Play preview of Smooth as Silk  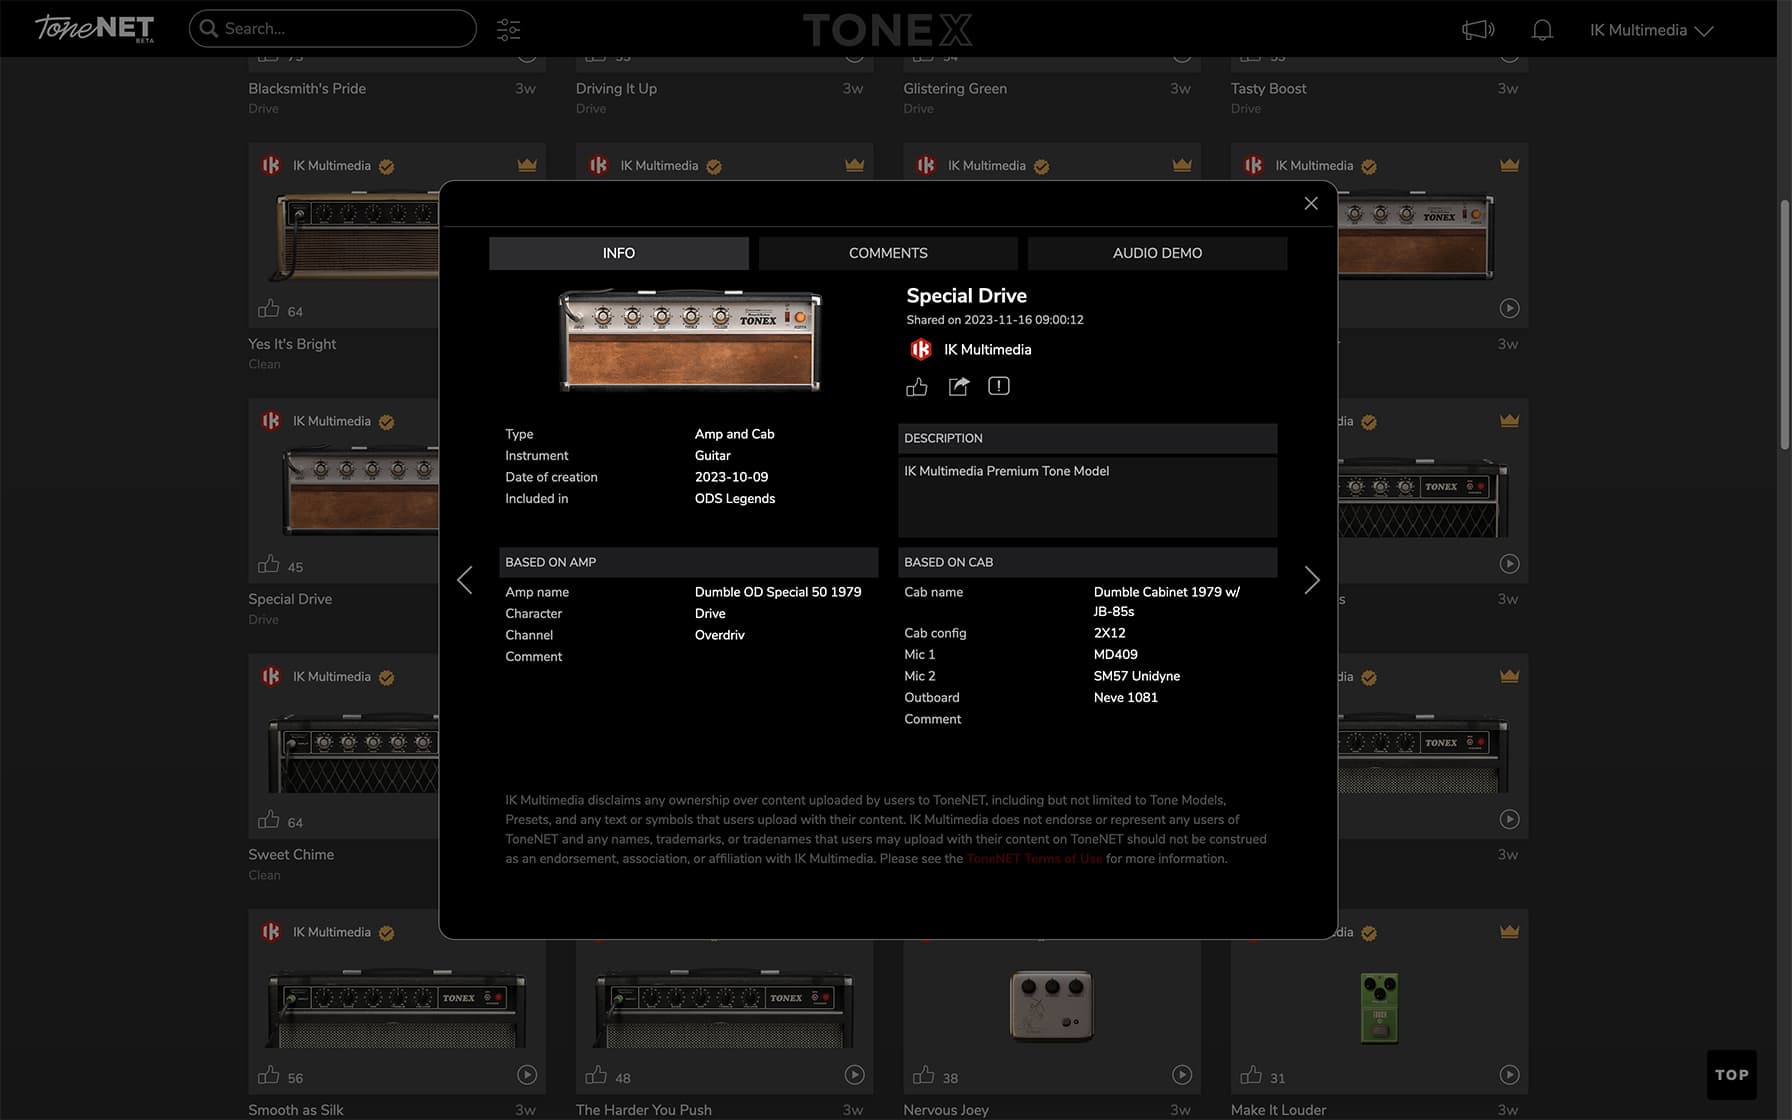pyautogui.click(x=527, y=1075)
